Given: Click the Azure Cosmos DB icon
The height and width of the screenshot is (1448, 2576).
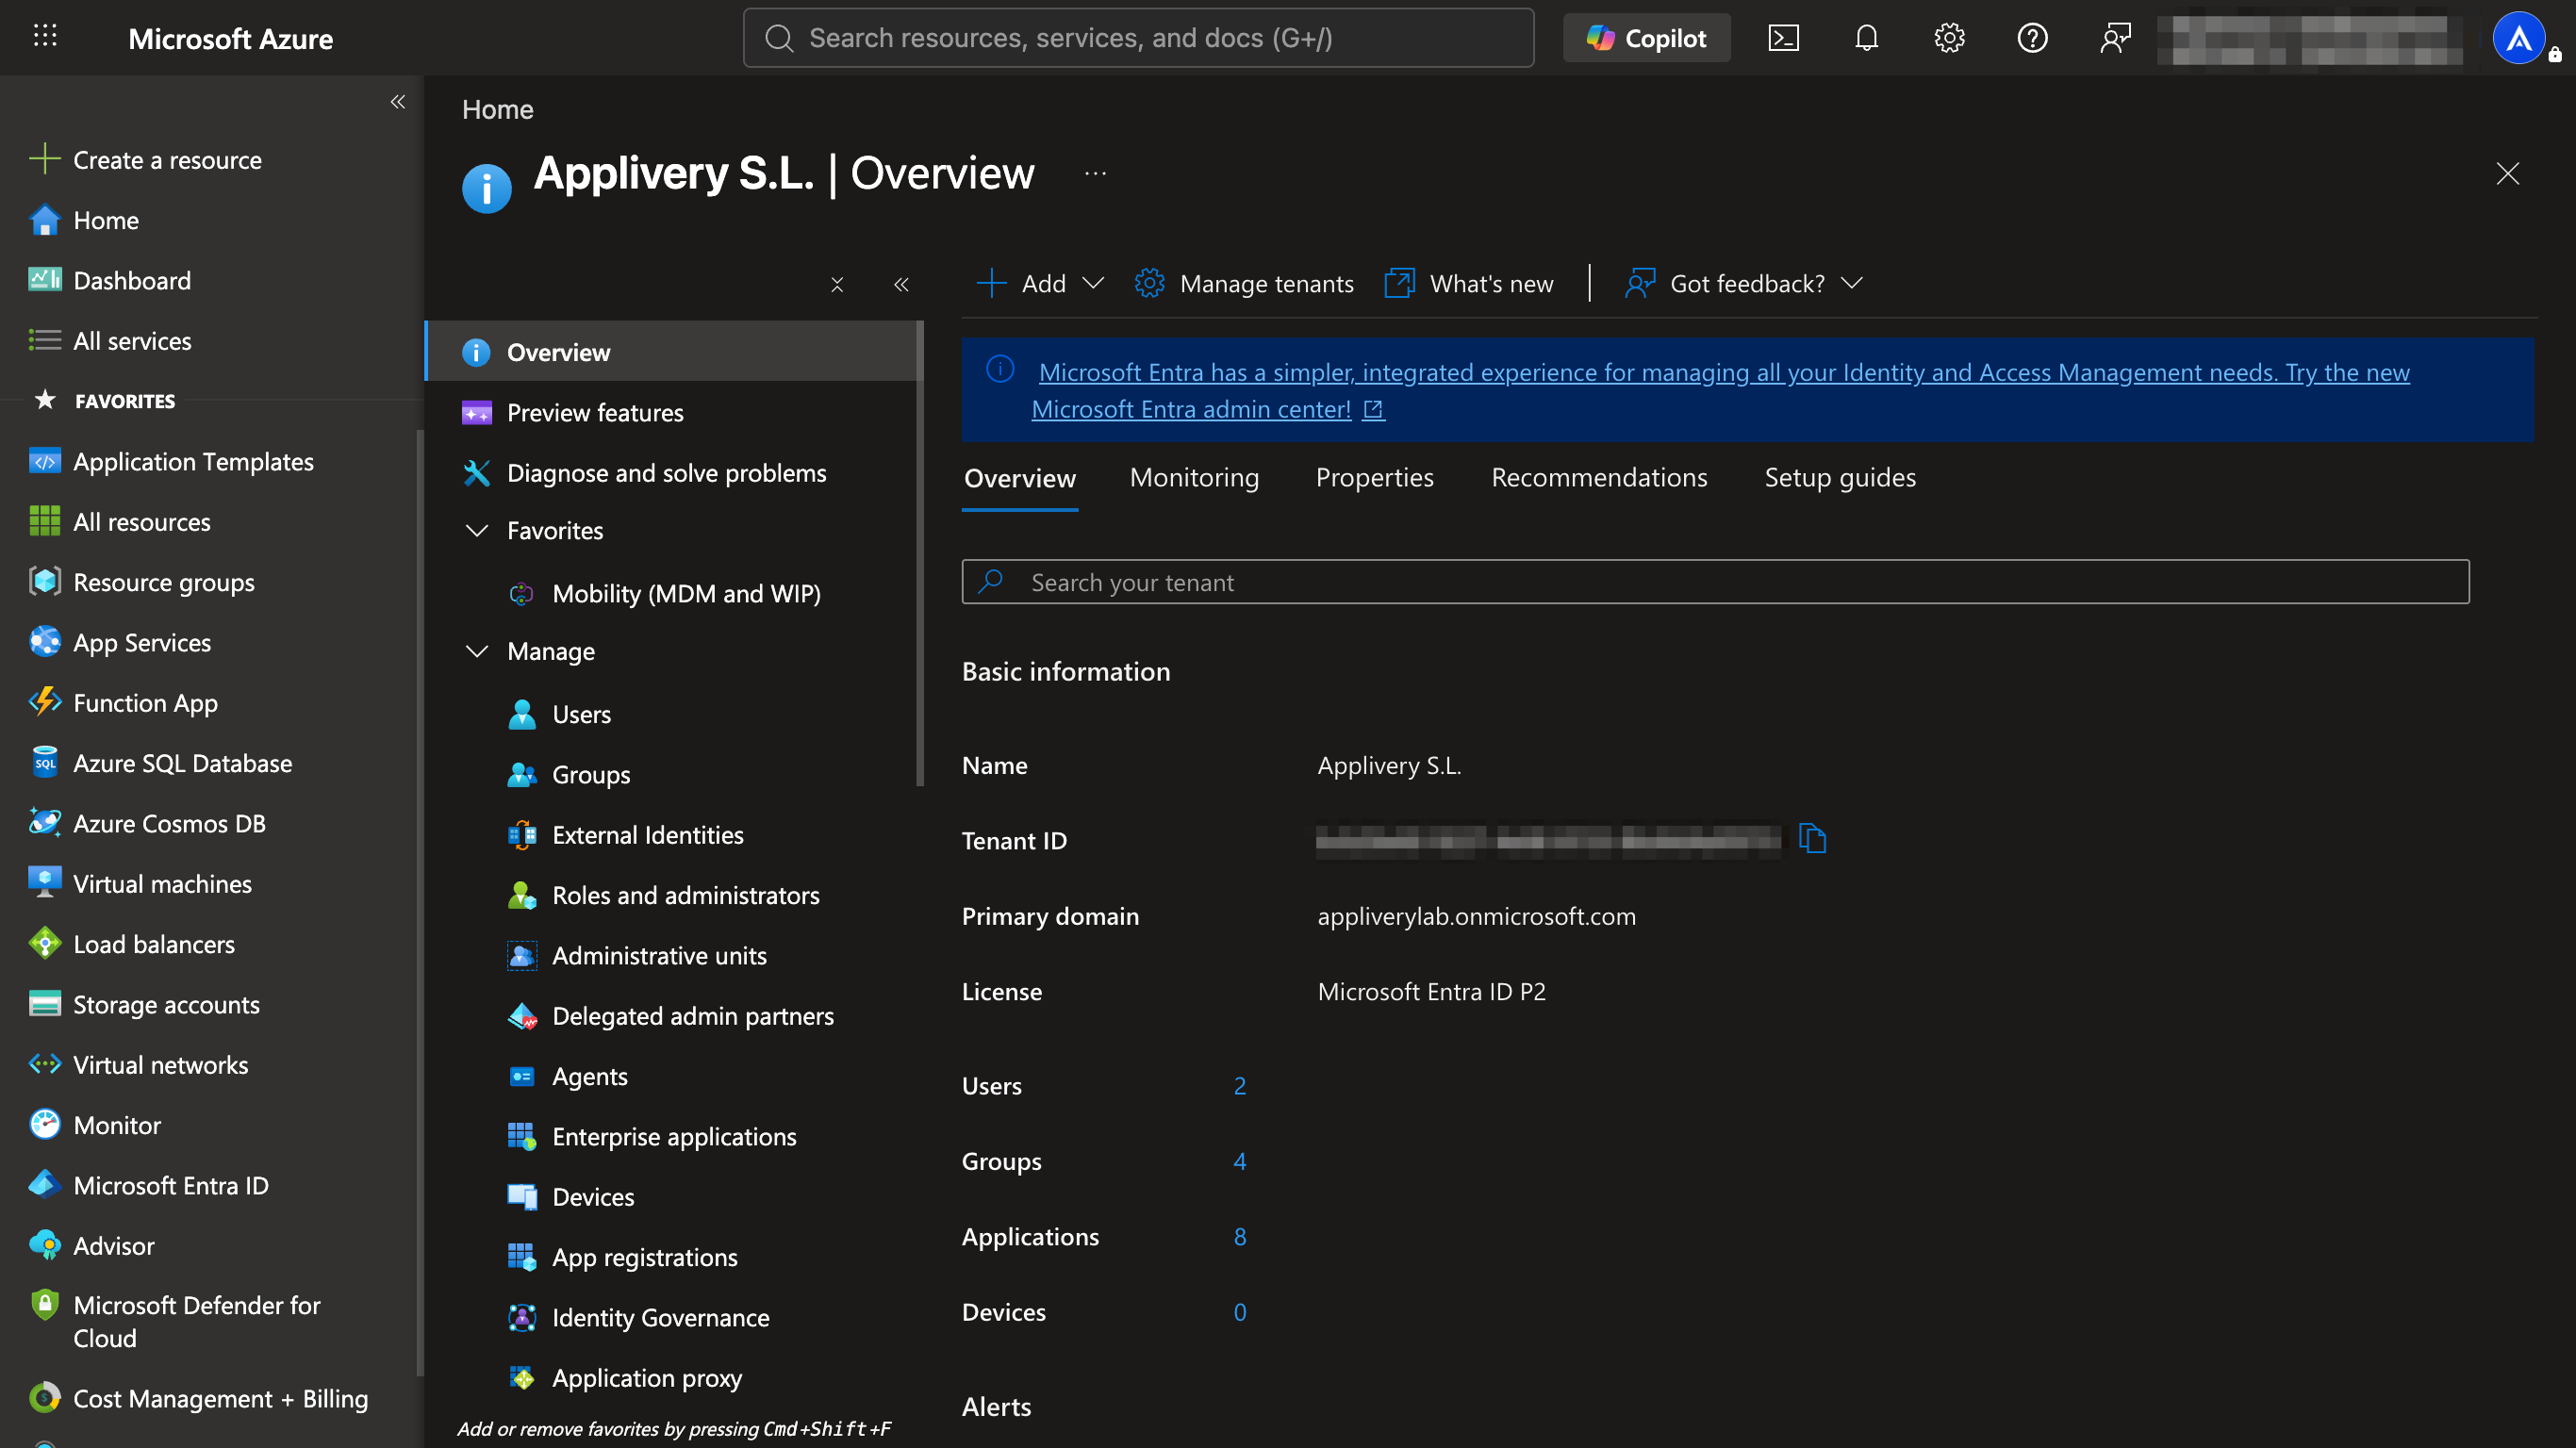Looking at the screenshot, I should (x=44, y=822).
